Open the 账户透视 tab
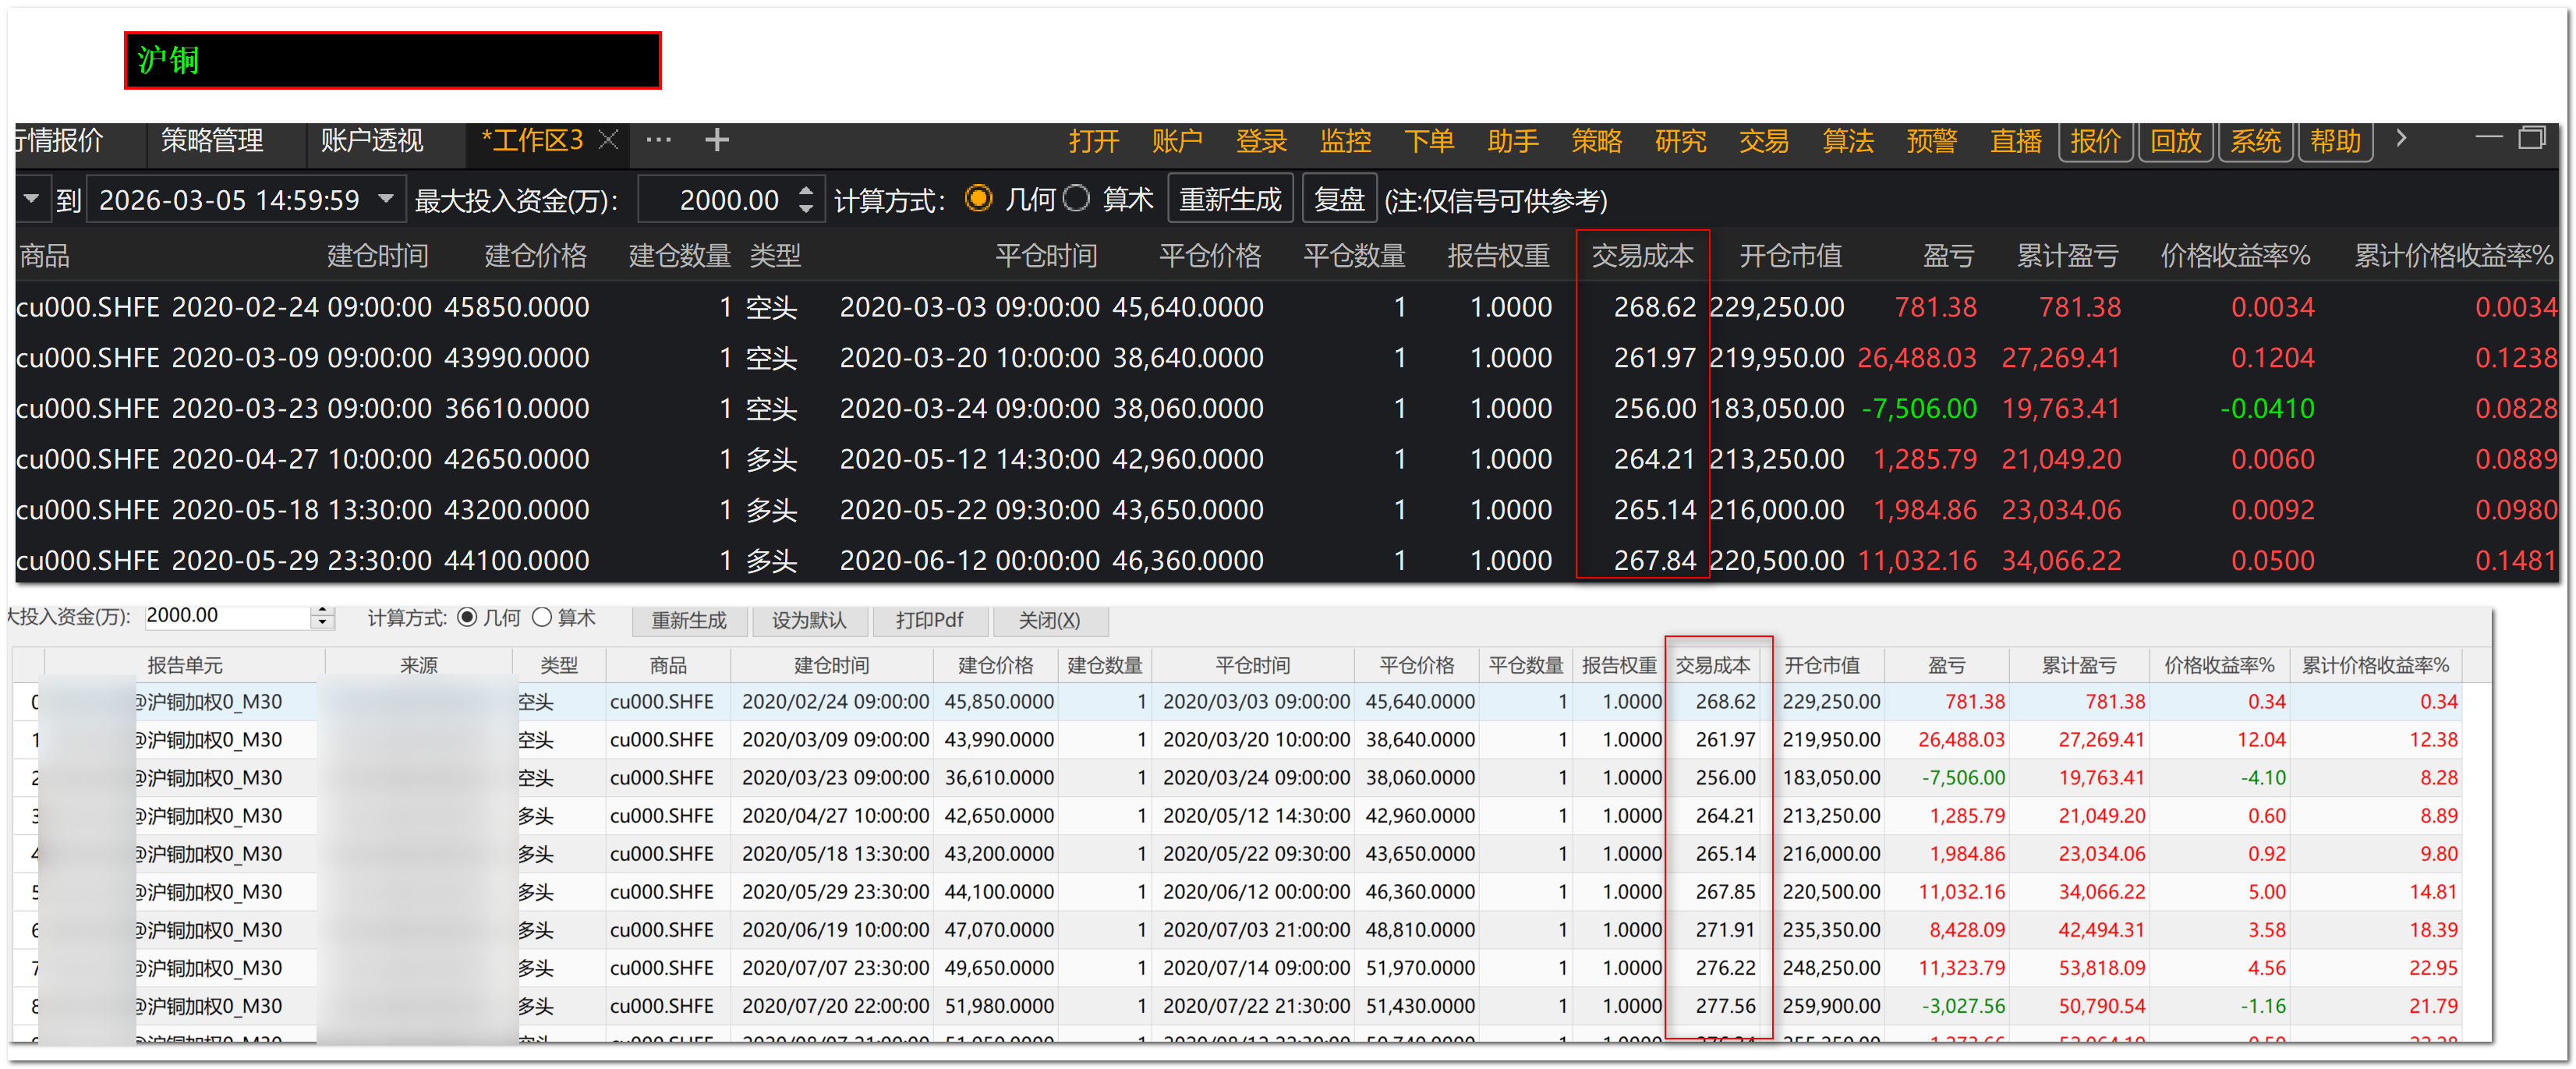 tap(371, 140)
